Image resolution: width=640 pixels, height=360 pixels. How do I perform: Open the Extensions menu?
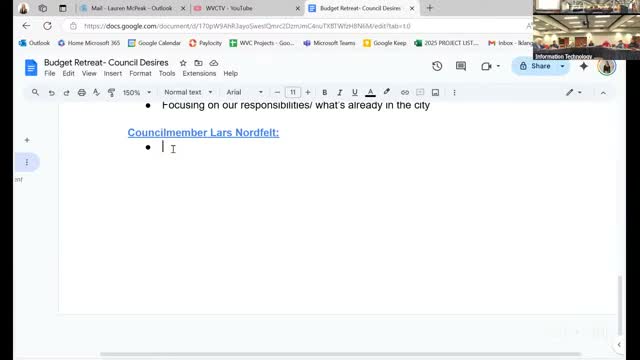click(x=199, y=73)
